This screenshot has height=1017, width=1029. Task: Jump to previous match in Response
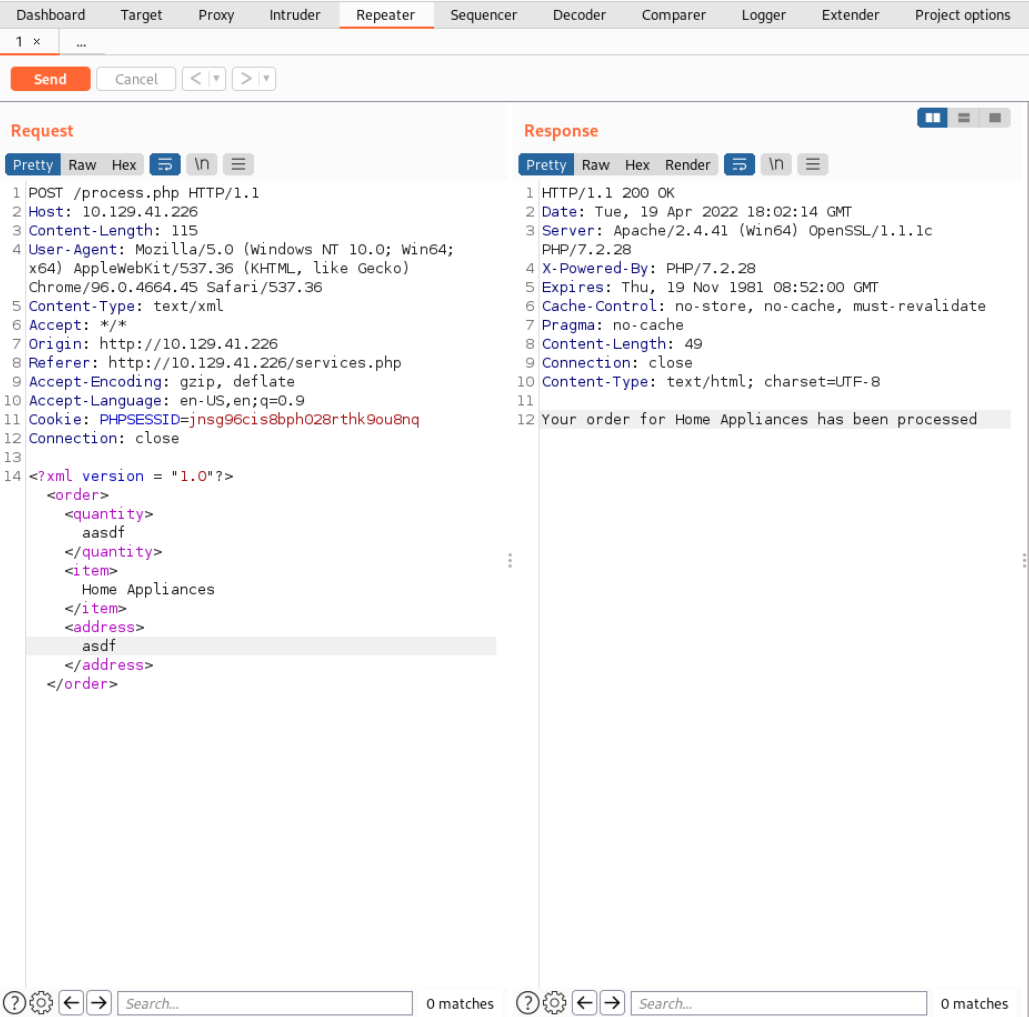[x=585, y=1003]
